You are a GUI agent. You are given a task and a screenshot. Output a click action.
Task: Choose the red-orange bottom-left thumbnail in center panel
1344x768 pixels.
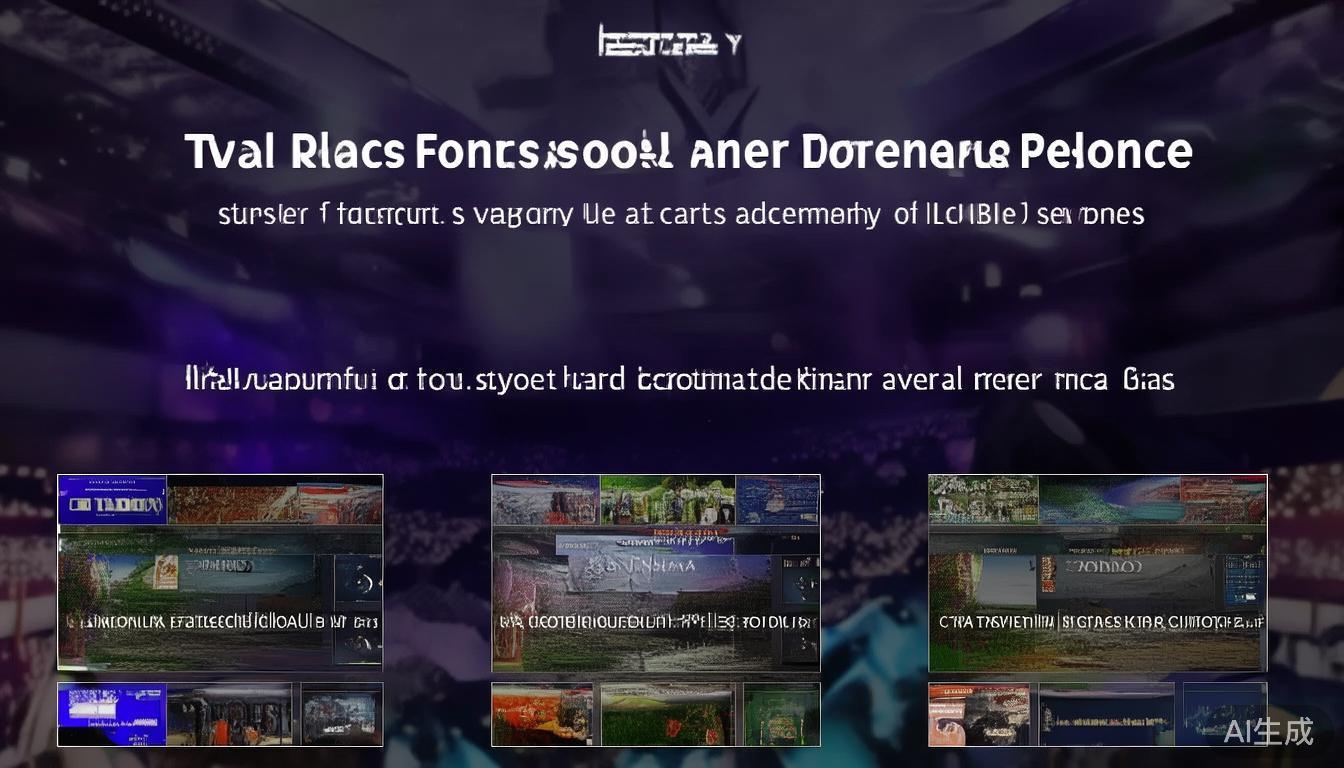(543, 714)
